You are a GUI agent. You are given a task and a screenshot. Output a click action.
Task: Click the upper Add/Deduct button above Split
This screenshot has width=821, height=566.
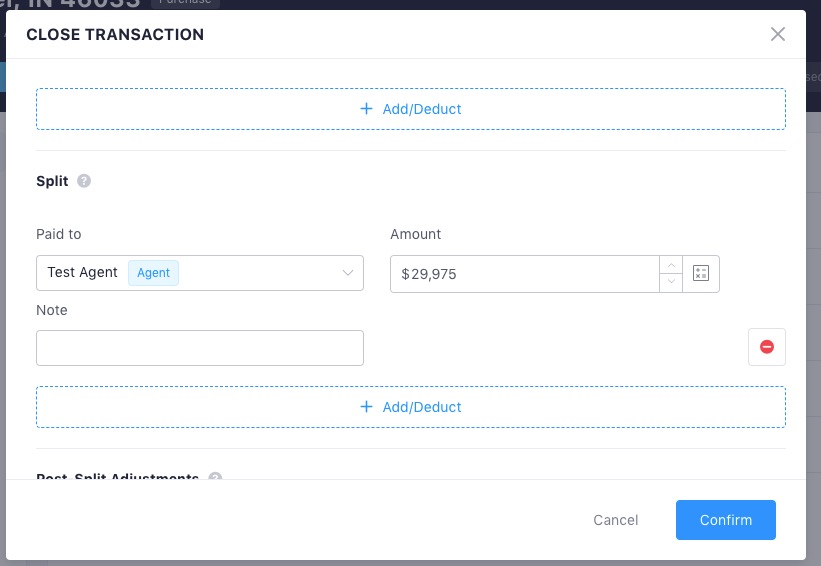[410, 109]
